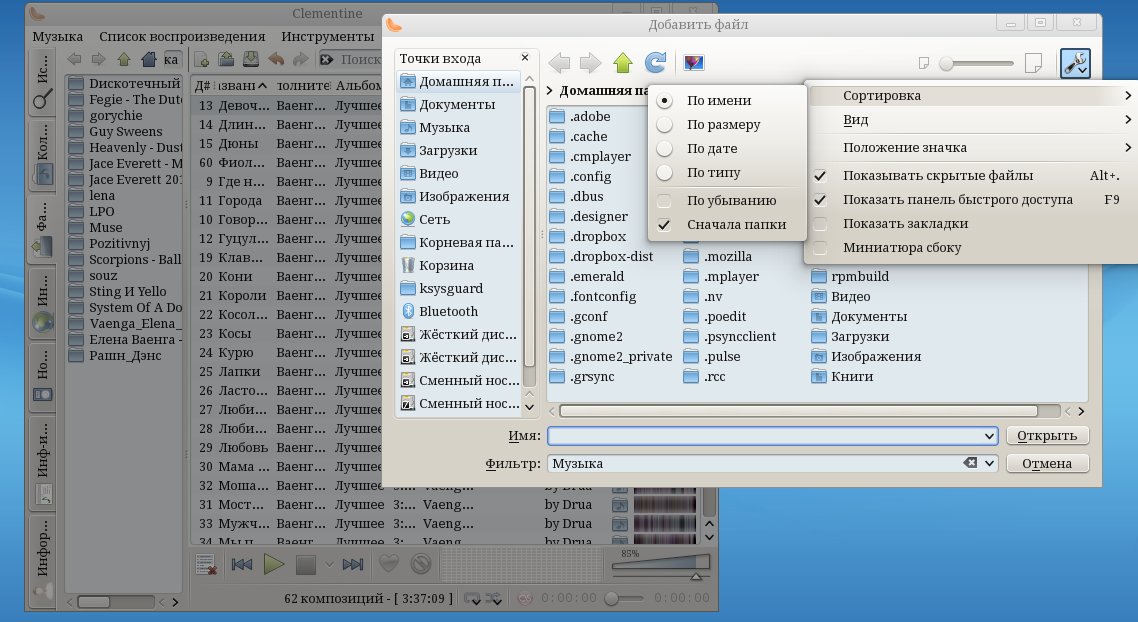Reload the file list with refresh icon
This screenshot has width=1138, height=622.
coord(655,64)
